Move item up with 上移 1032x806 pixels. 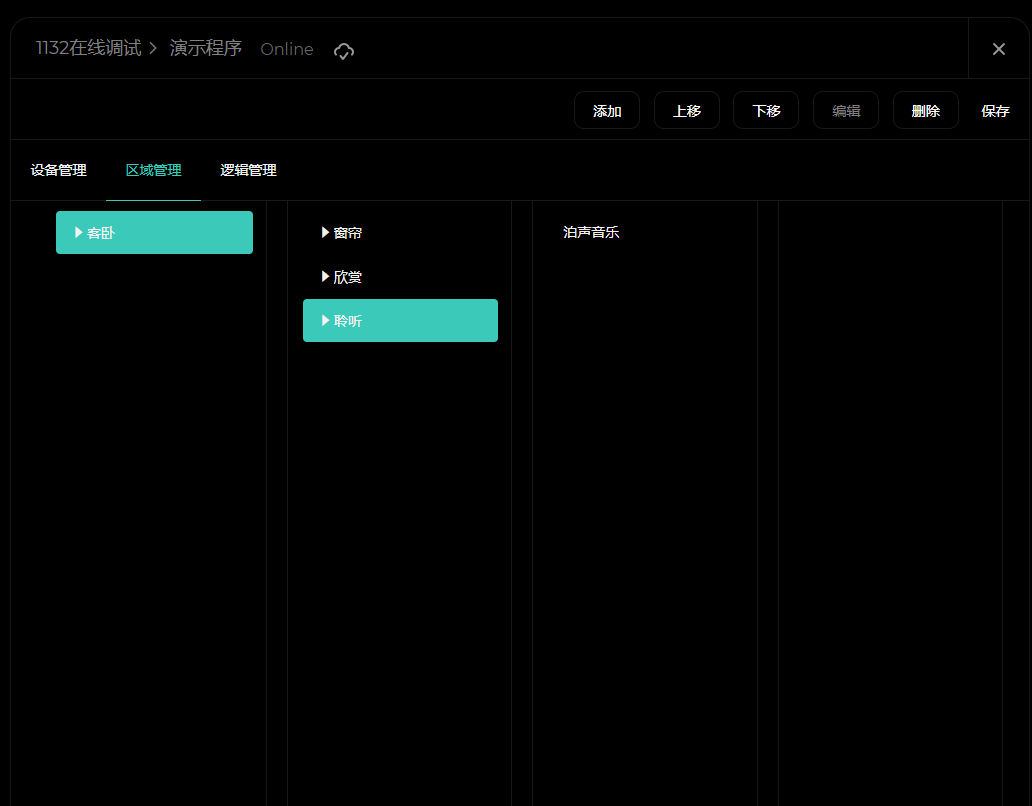(x=686, y=111)
